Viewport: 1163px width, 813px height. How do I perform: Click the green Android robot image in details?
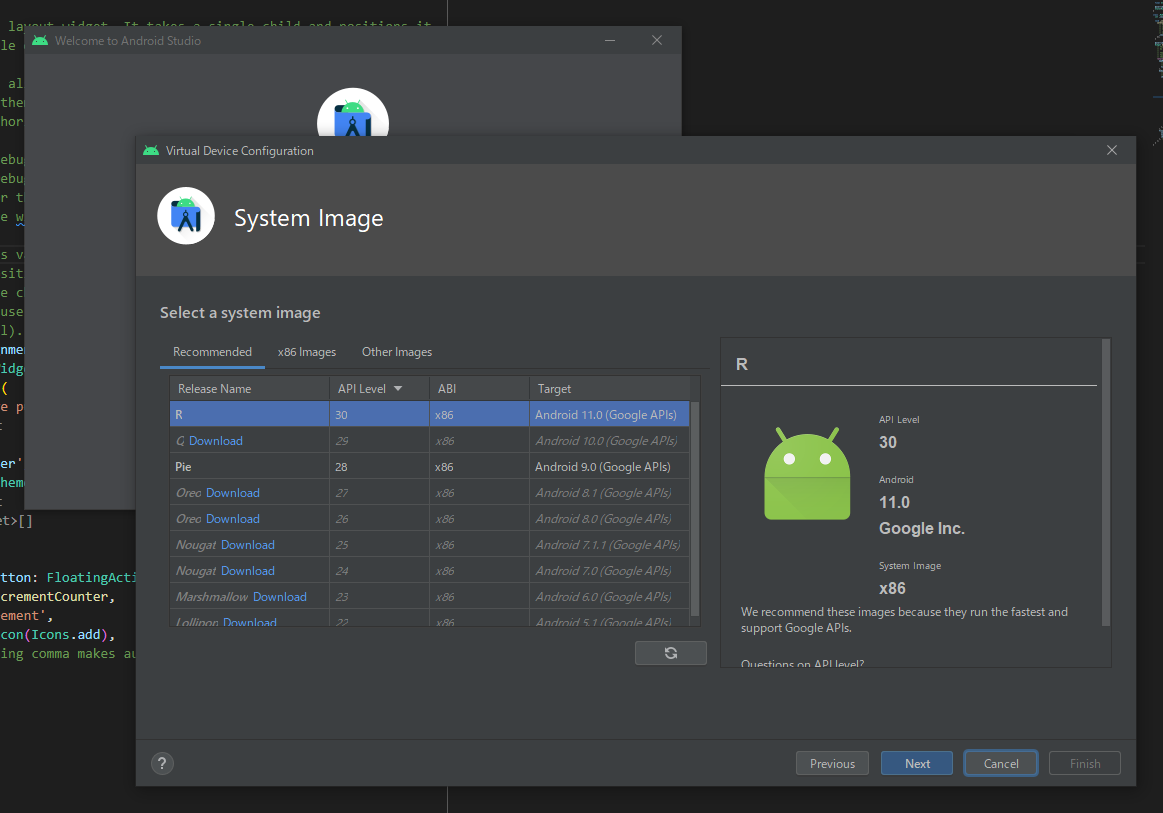[x=807, y=474]
